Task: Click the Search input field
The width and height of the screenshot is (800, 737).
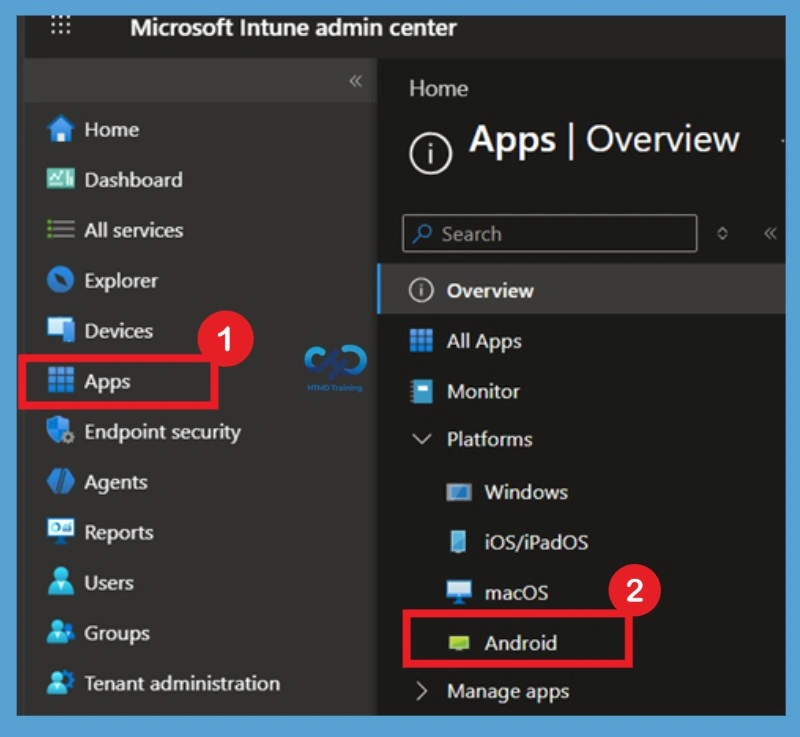Action: [549, 234]
